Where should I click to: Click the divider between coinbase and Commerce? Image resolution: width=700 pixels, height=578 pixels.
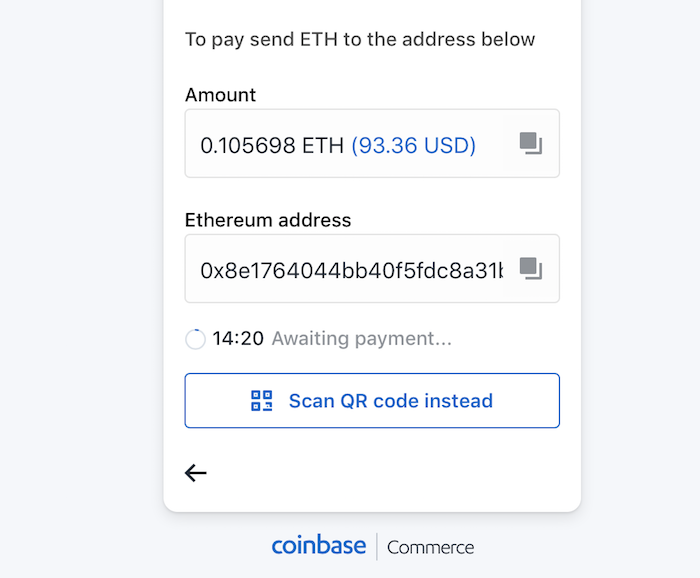(377, 546)
